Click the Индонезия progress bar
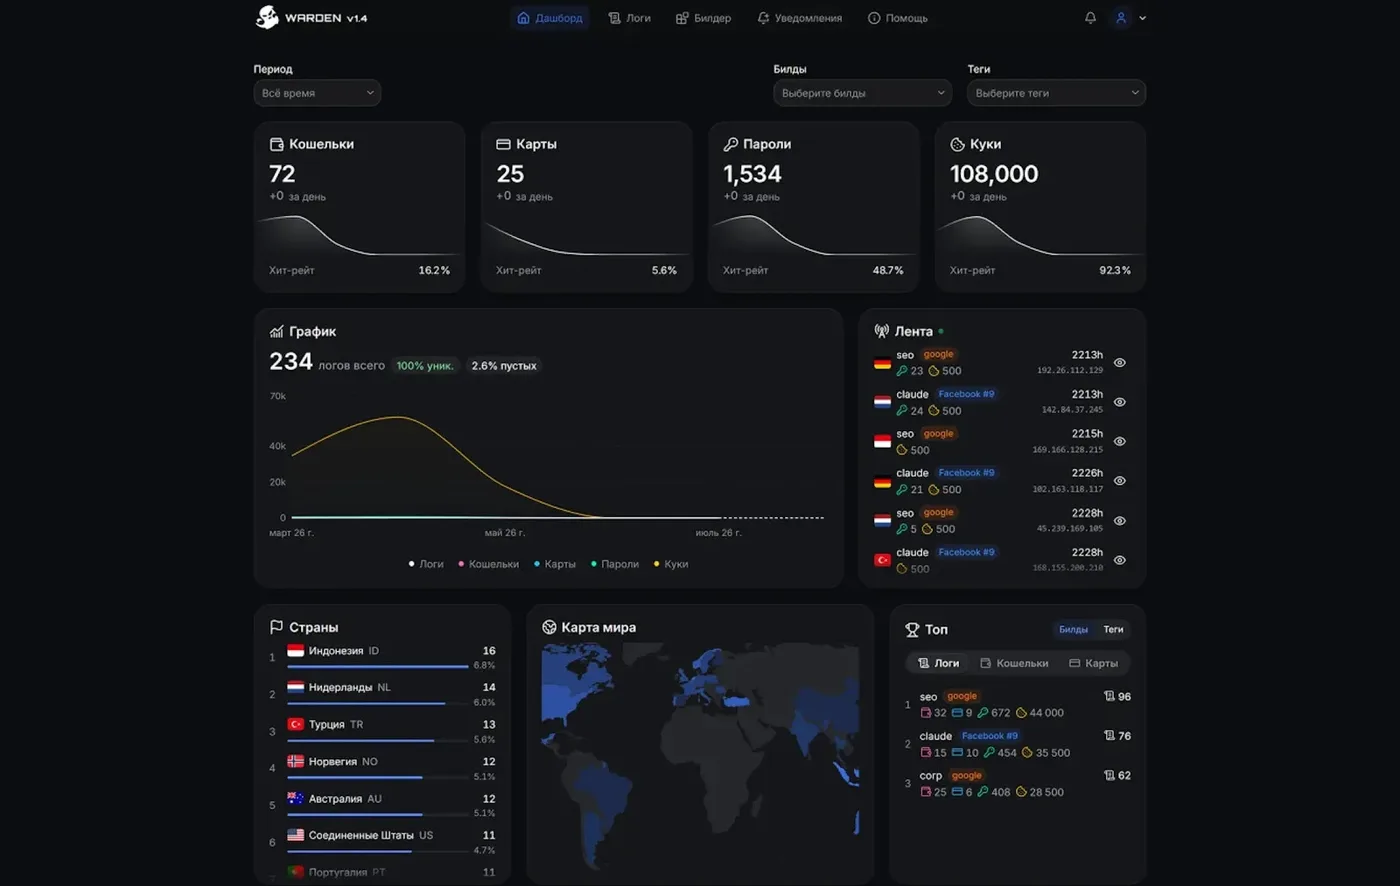Viewport: 1400px width, 886px height. click(378, 666)
